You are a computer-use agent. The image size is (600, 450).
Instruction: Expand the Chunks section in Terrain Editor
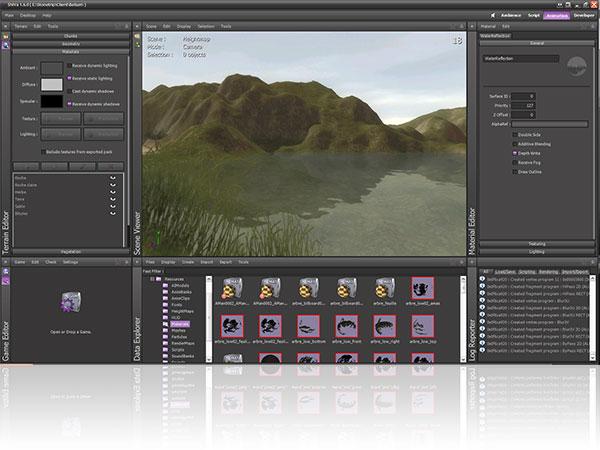tap(71, 36)
